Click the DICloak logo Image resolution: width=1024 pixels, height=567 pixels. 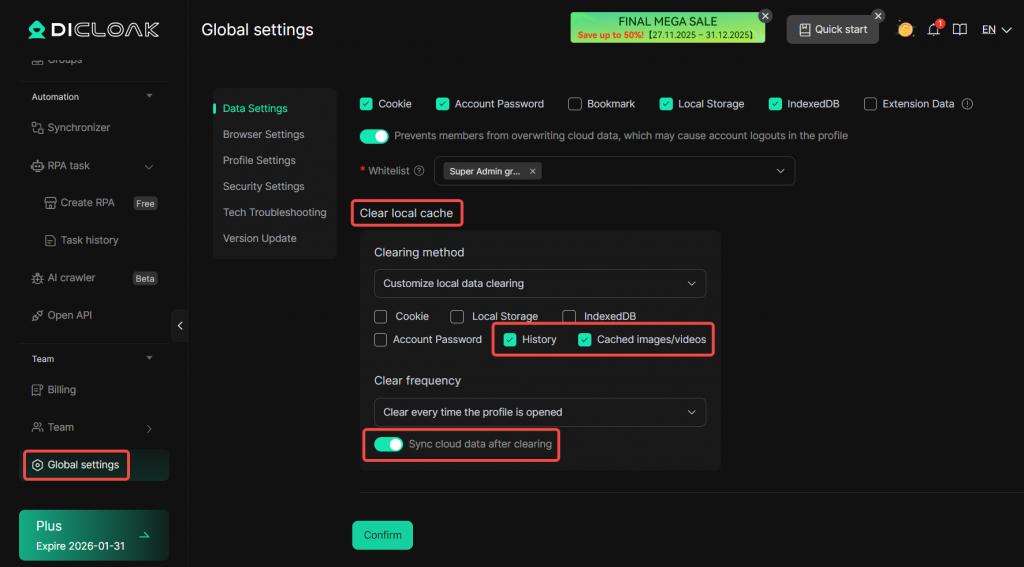93,30
